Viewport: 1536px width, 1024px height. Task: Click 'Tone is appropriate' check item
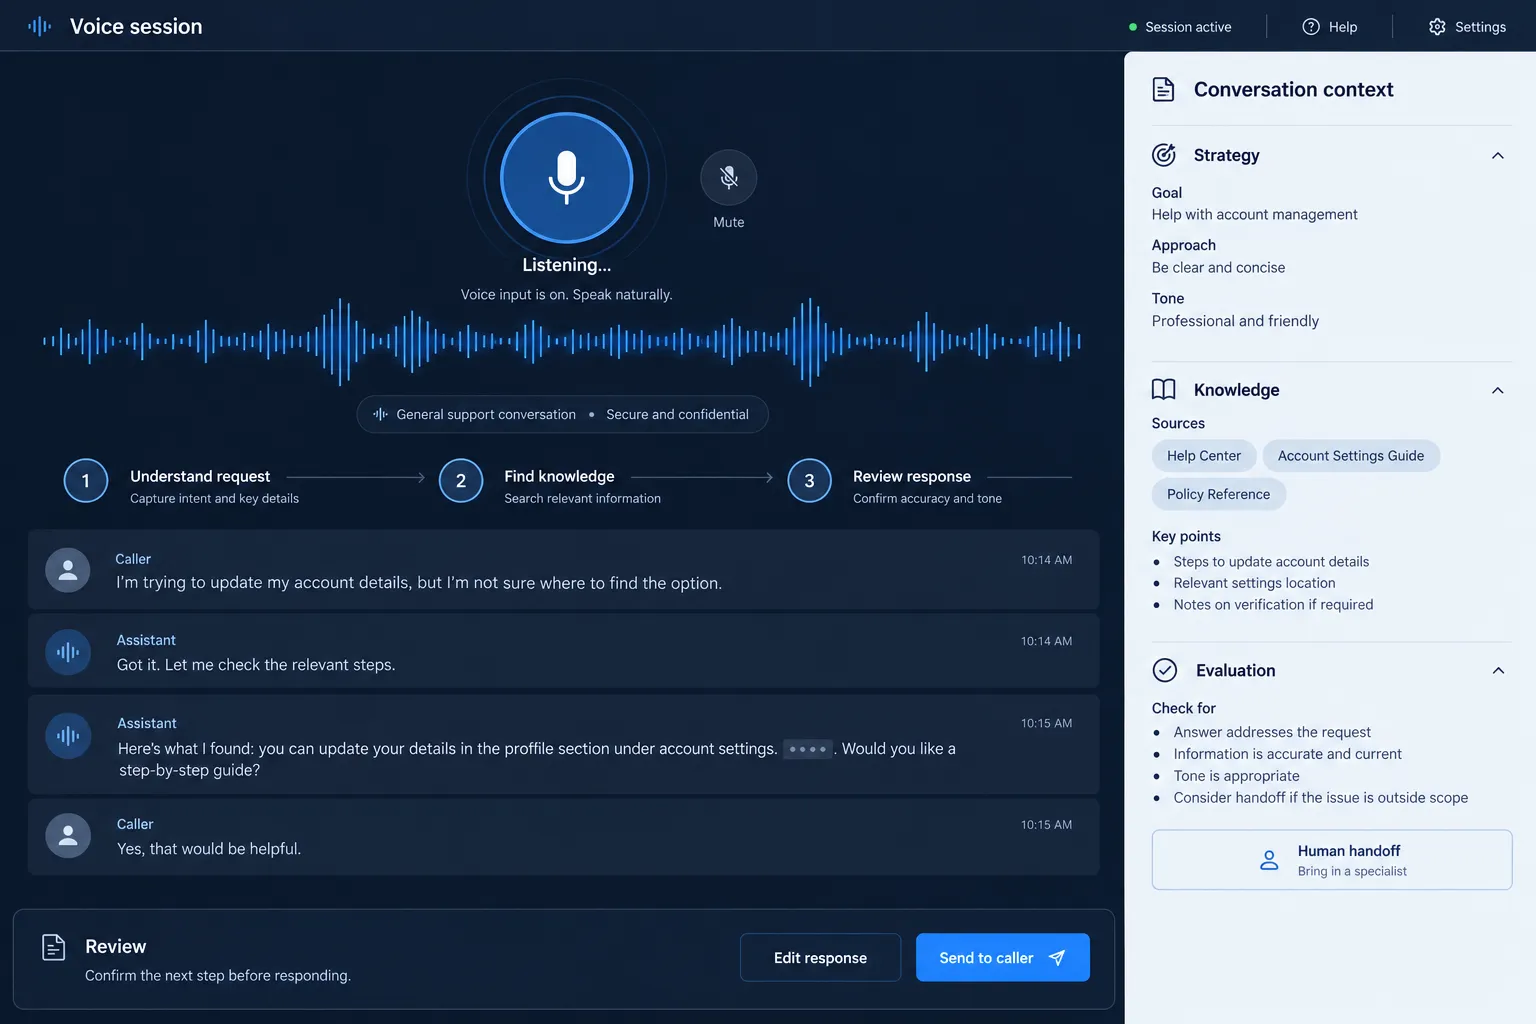click(x=1237, y=776)
